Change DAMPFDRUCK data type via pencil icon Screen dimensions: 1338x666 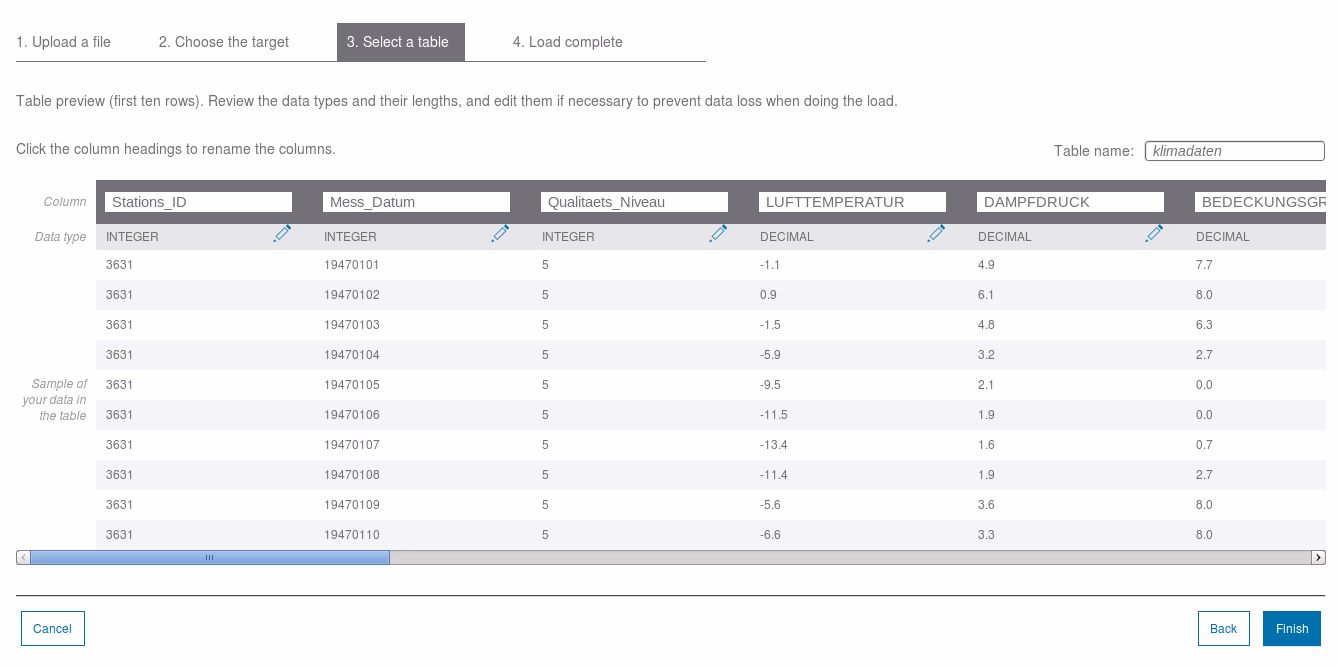click(1154, 234)
